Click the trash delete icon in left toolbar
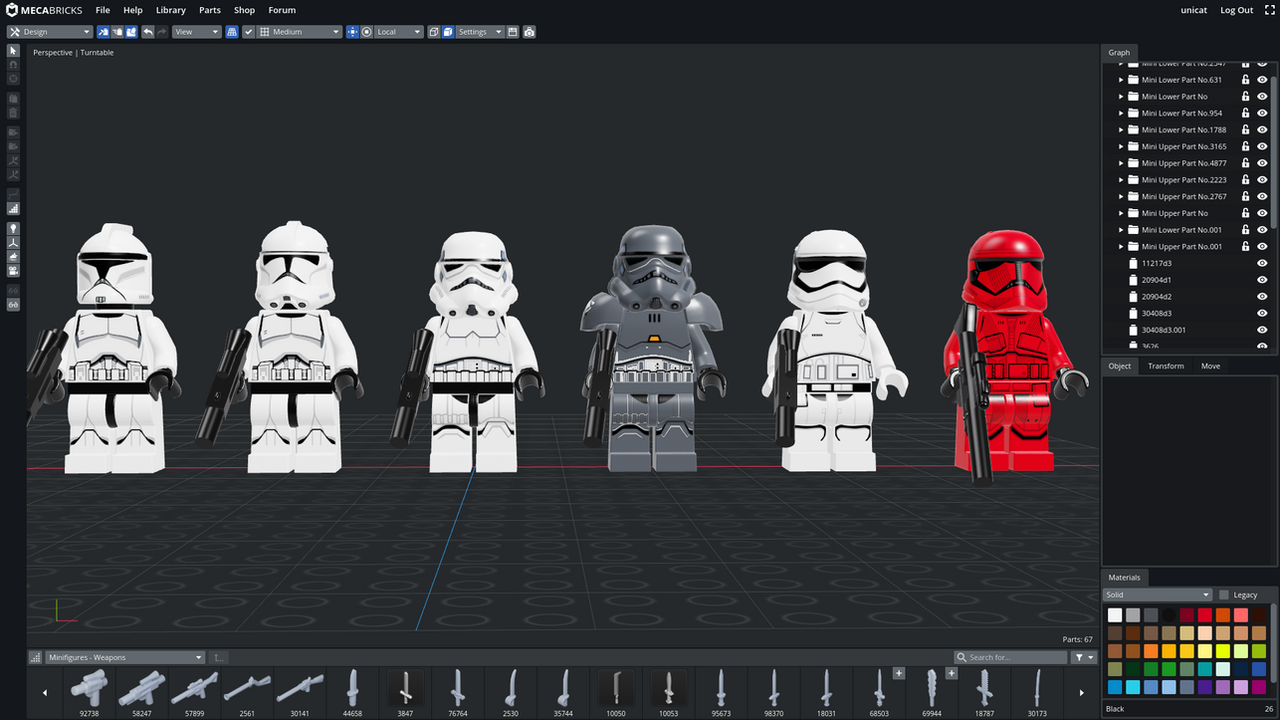Image resolution: width=1280 pixels, height=720 pixels. [13, 112]
